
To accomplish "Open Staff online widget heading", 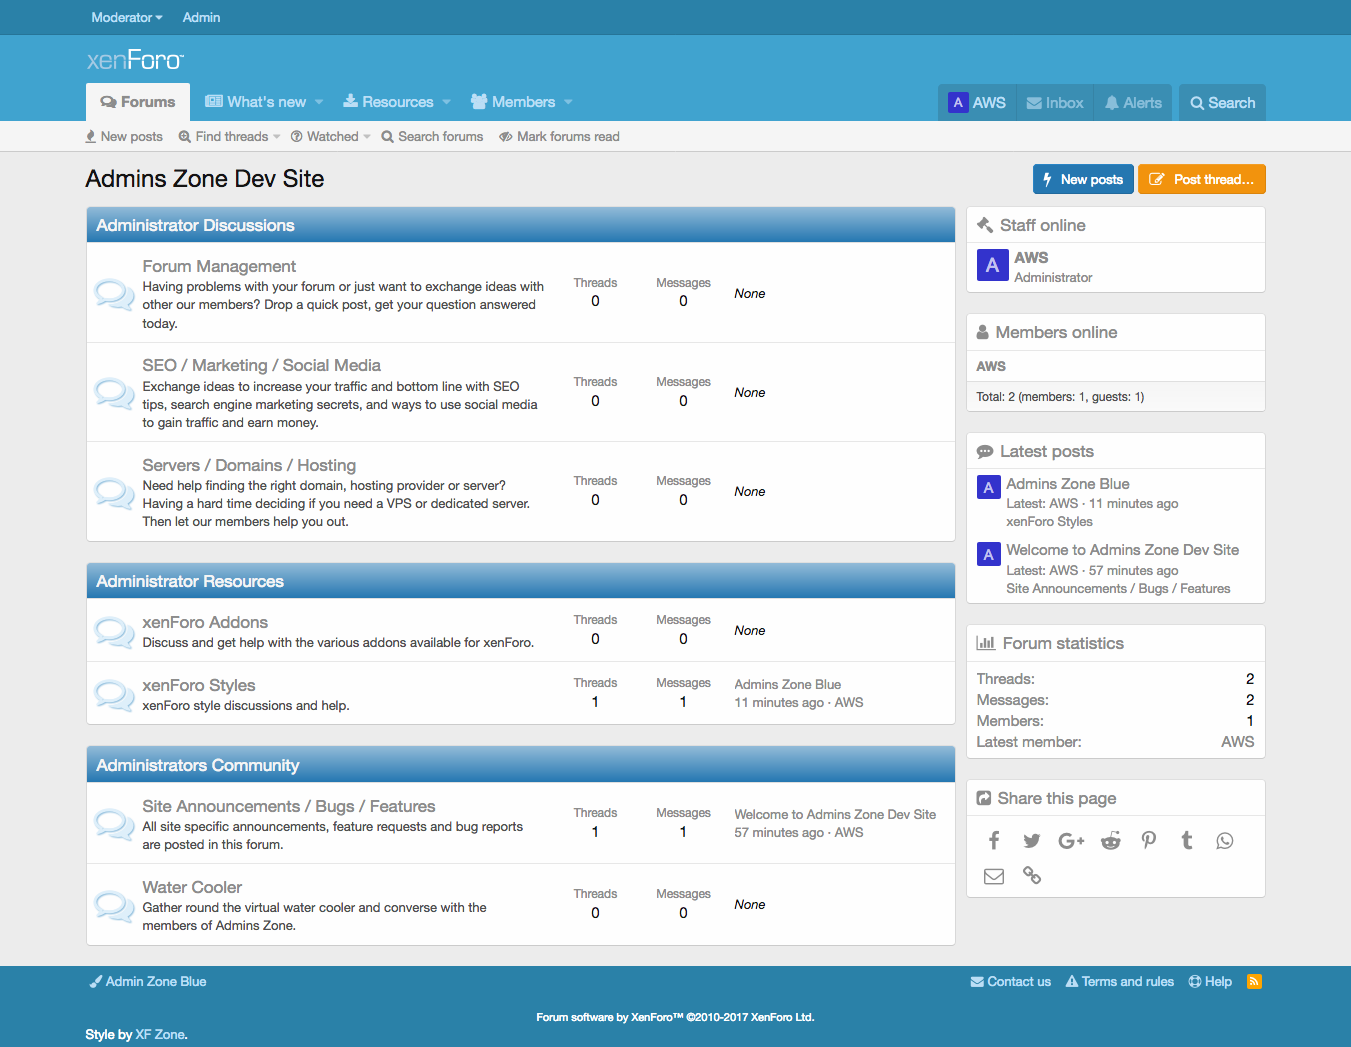I will coord(1043,226).
